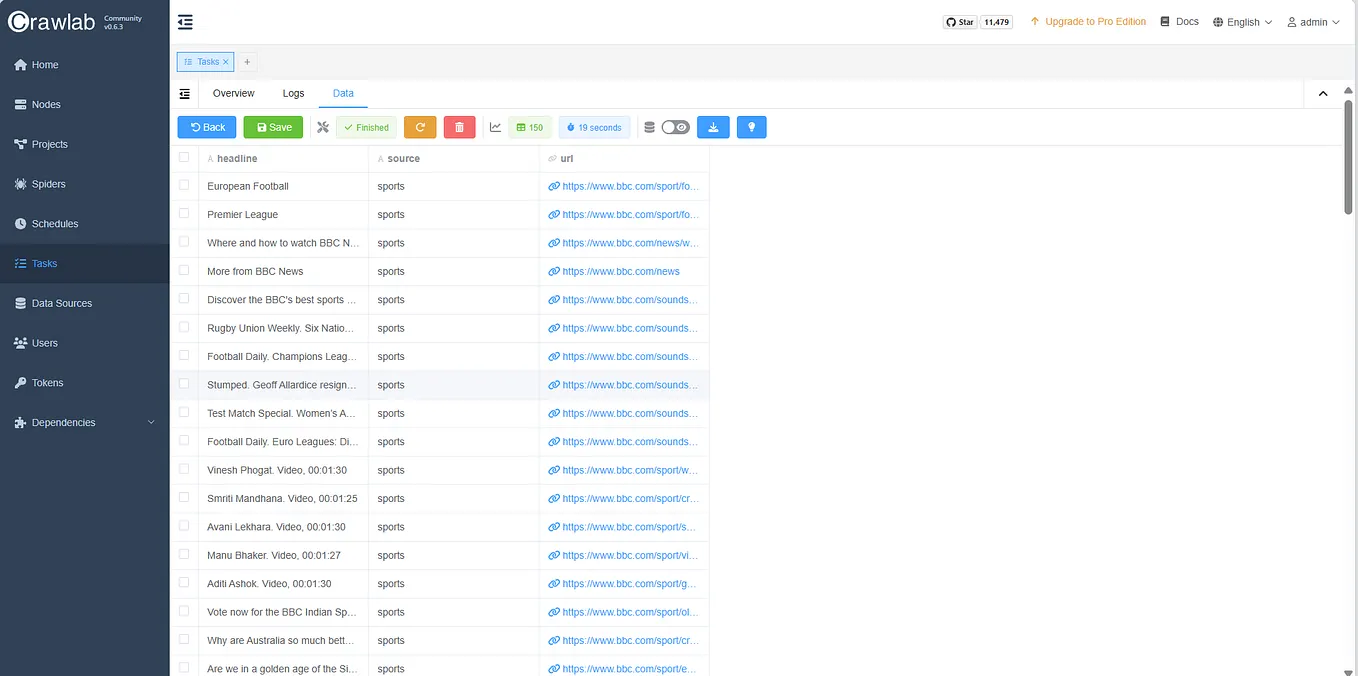This screenshot has height=676, width=1358.
Task: Click the delete trash icon
Action: (459, 127)
